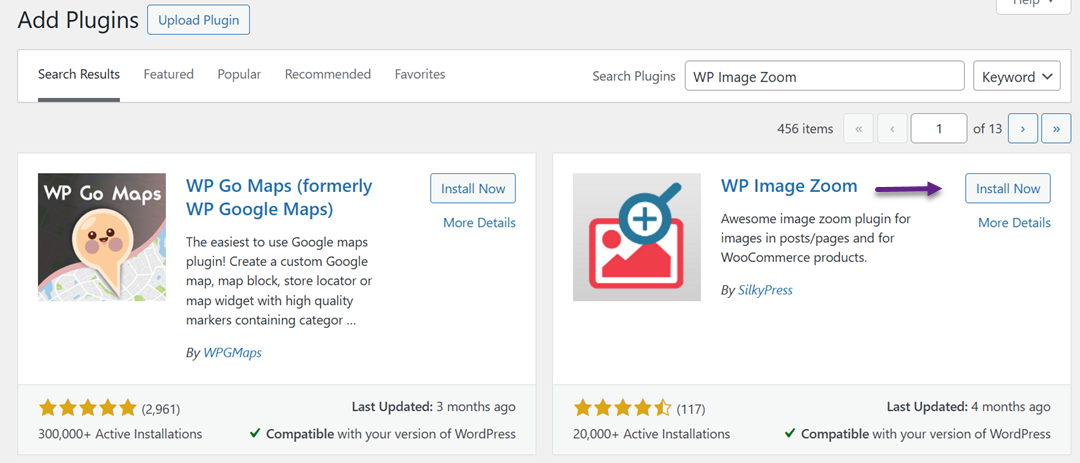Click the WP Go Maps plugin icon
Screen dimensions: 1080x463
(x=102, y=237)
